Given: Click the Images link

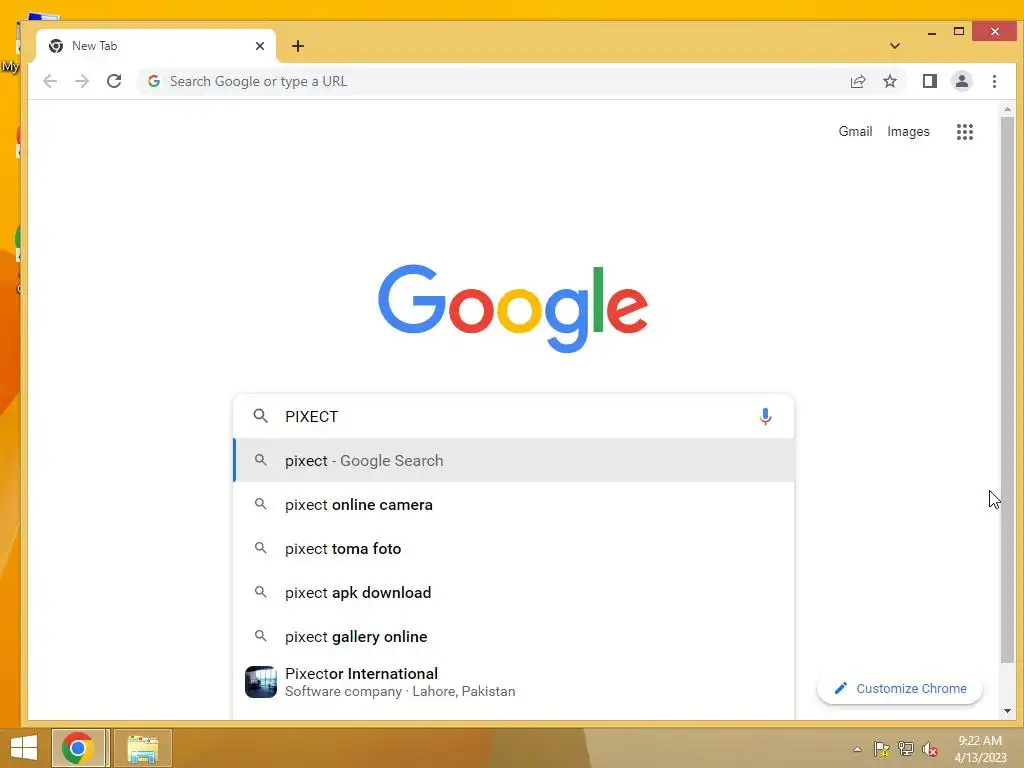Looking at the screenshot, I should pyautogui.click(x=908, y=131).
